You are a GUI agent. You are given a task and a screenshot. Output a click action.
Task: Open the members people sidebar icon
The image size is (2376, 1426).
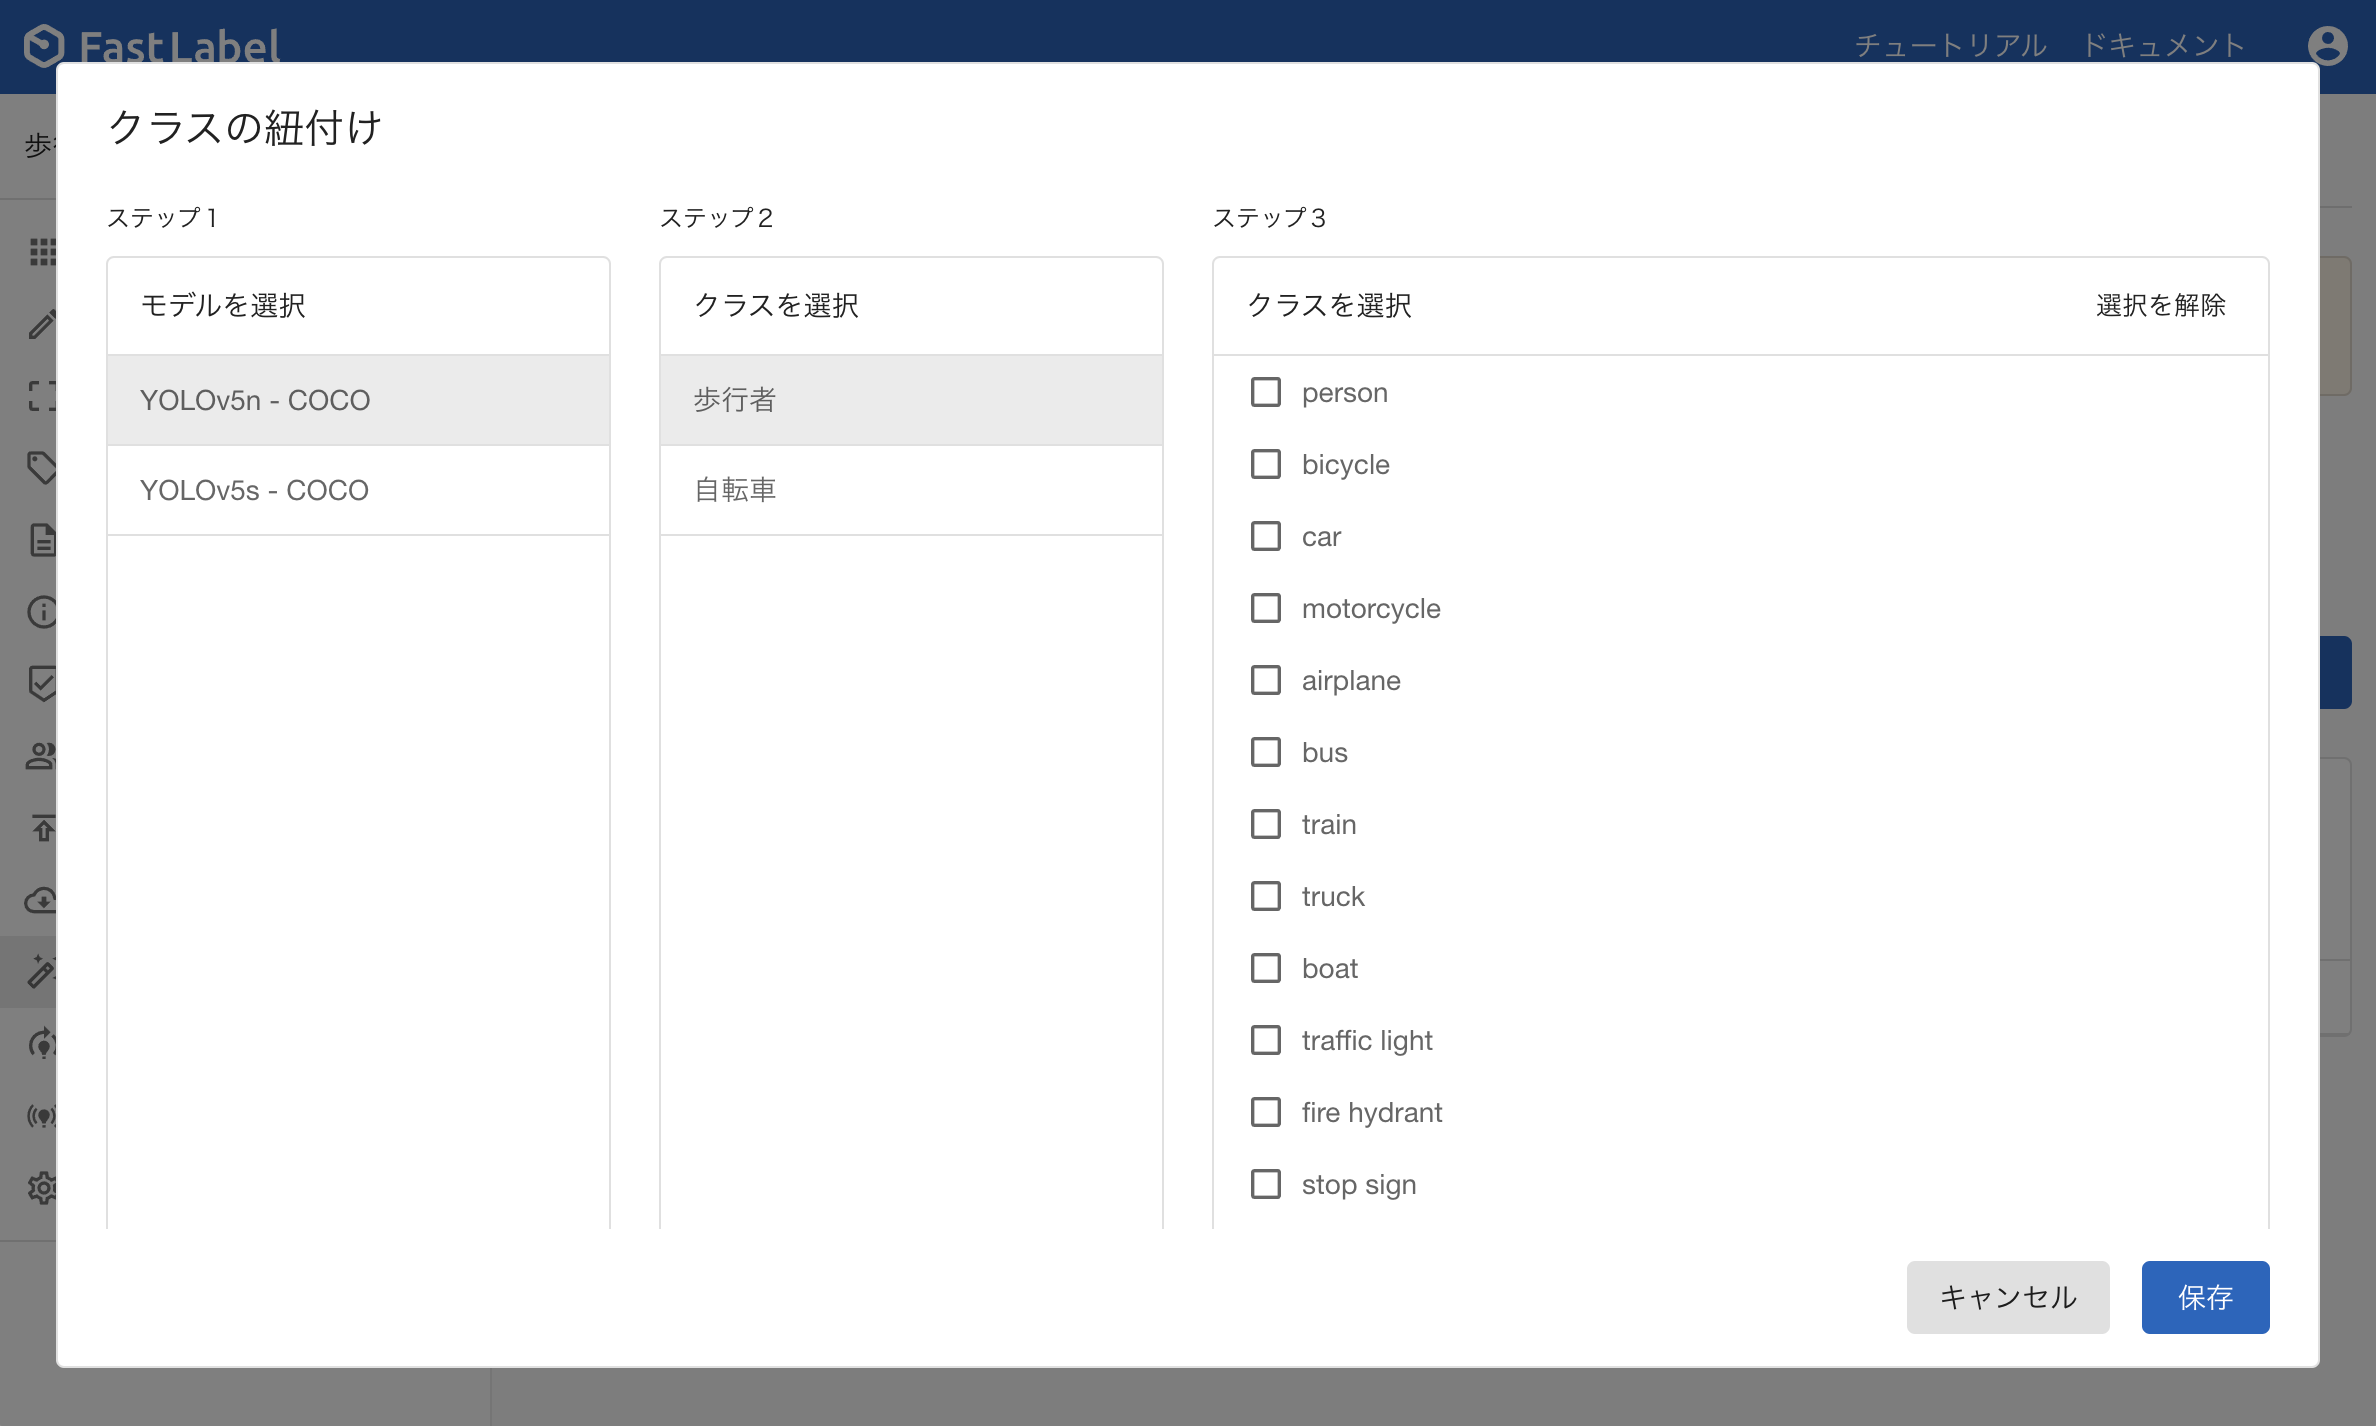pyautogui.click(x=42, y=756)
